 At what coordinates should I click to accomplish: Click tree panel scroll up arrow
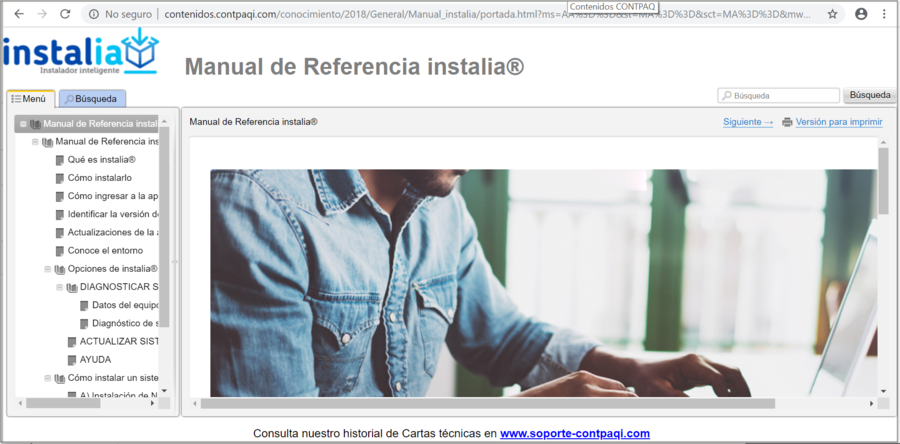pos(164,121)
